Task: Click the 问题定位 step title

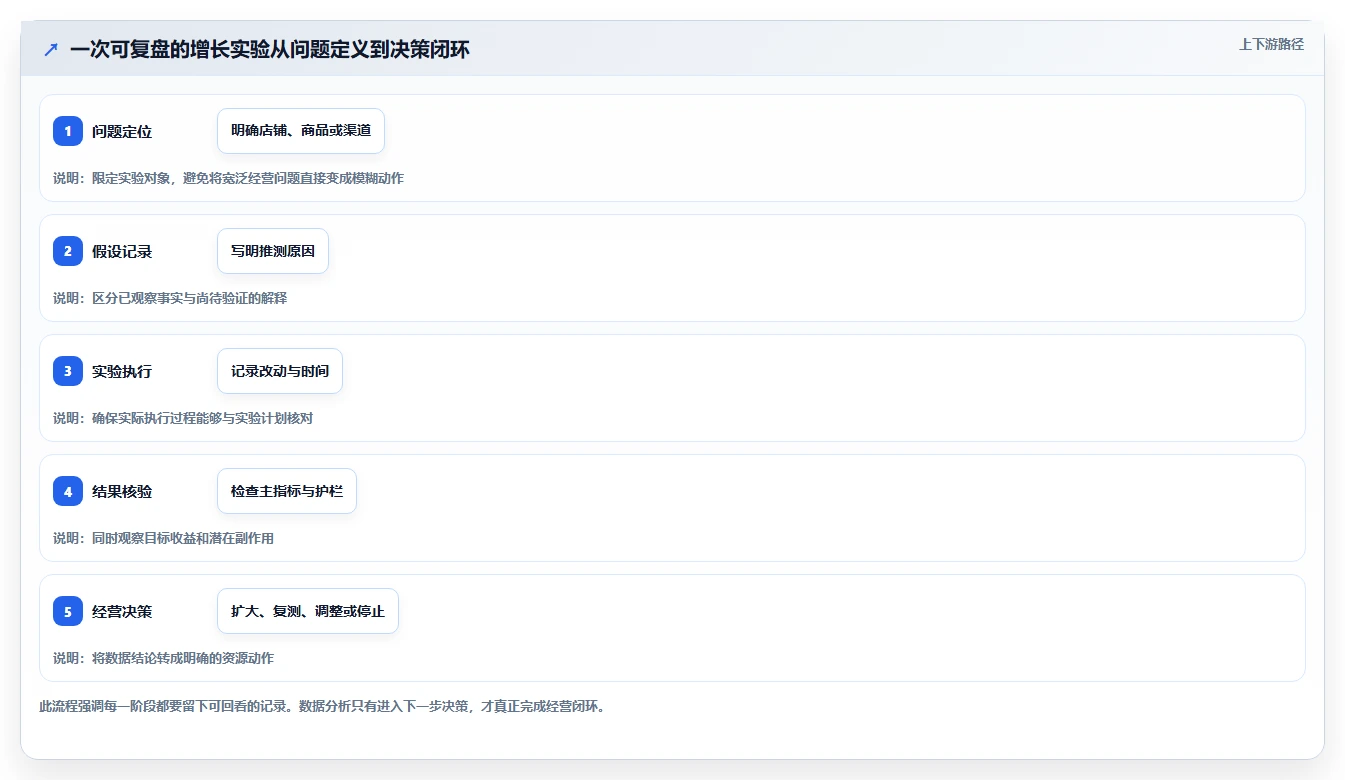Action: click(122, 131)
